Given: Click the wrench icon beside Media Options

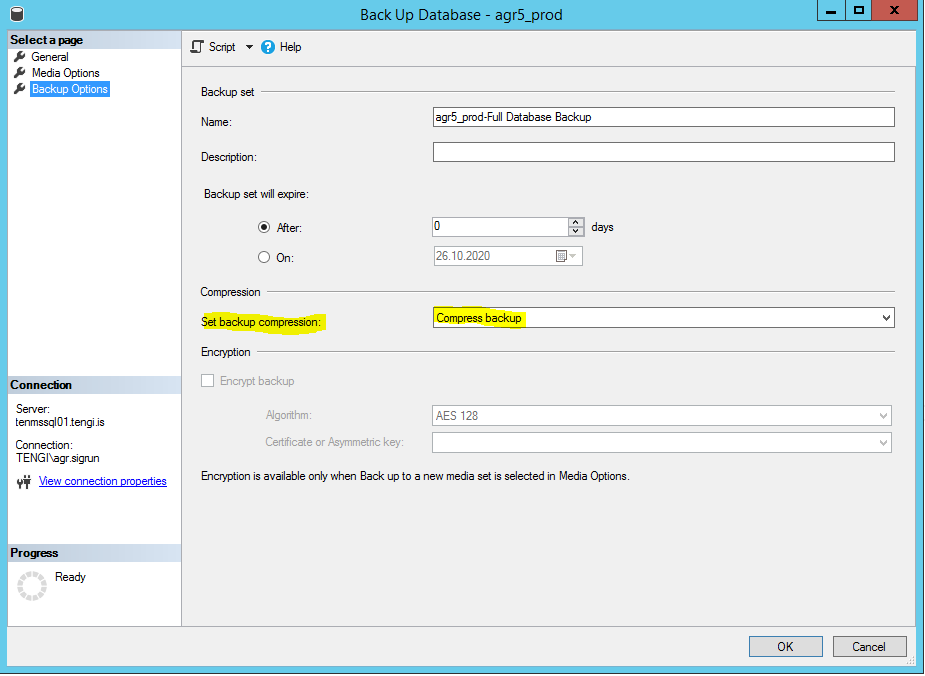Looking at the screenshot, I should click(x=19, y=73).
